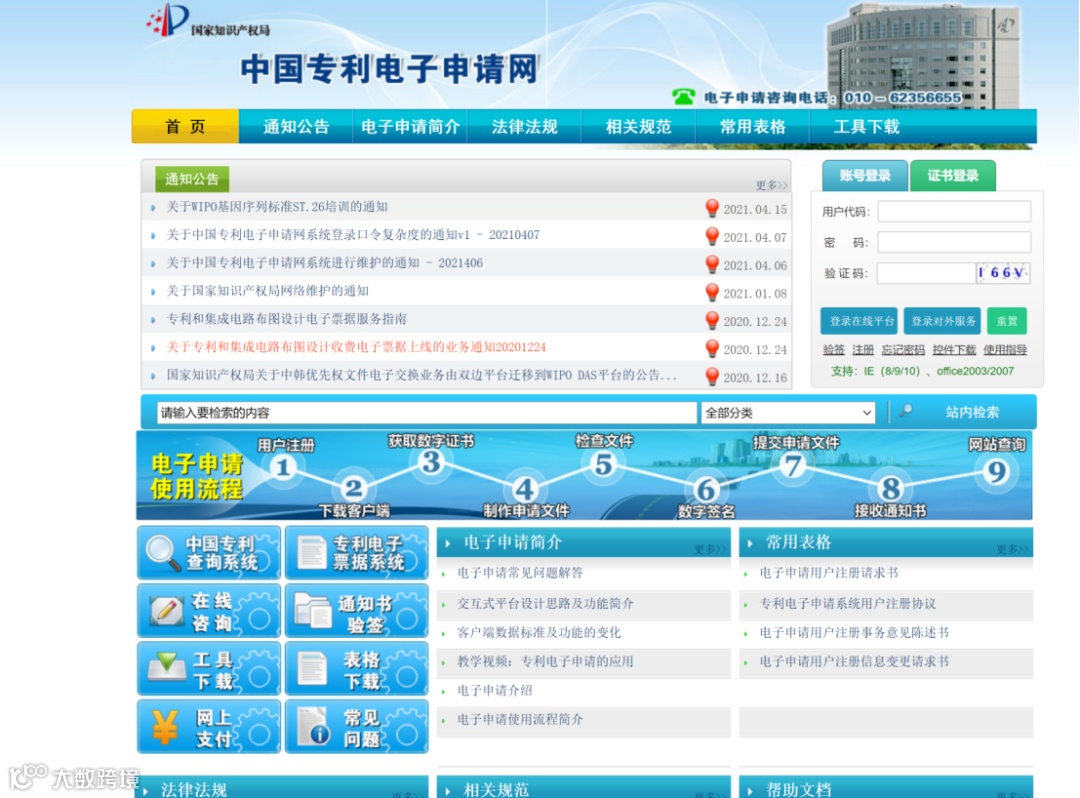Image resolution: width=1080 pixels, height=798 pixels.
Task: Open the 使用指导 link
Action: pos(1005,350)
